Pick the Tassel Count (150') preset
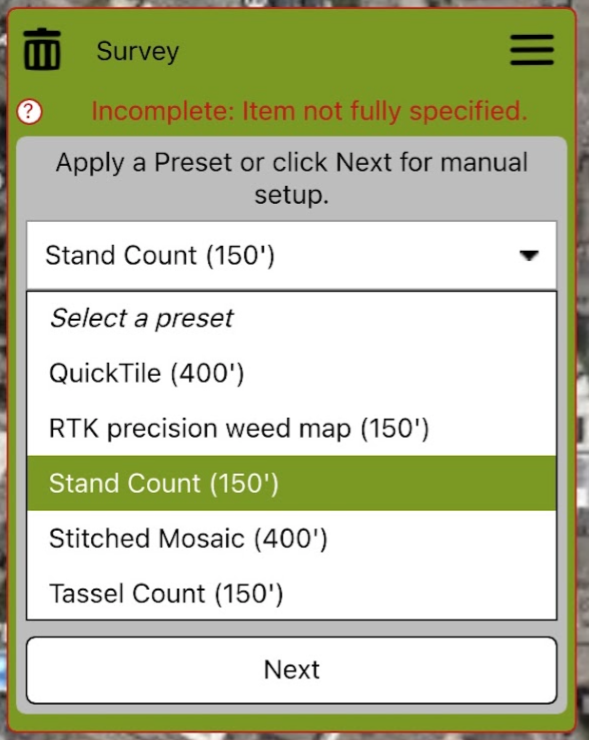Viewport: 589px width, 740px height. tap(292, 593)
